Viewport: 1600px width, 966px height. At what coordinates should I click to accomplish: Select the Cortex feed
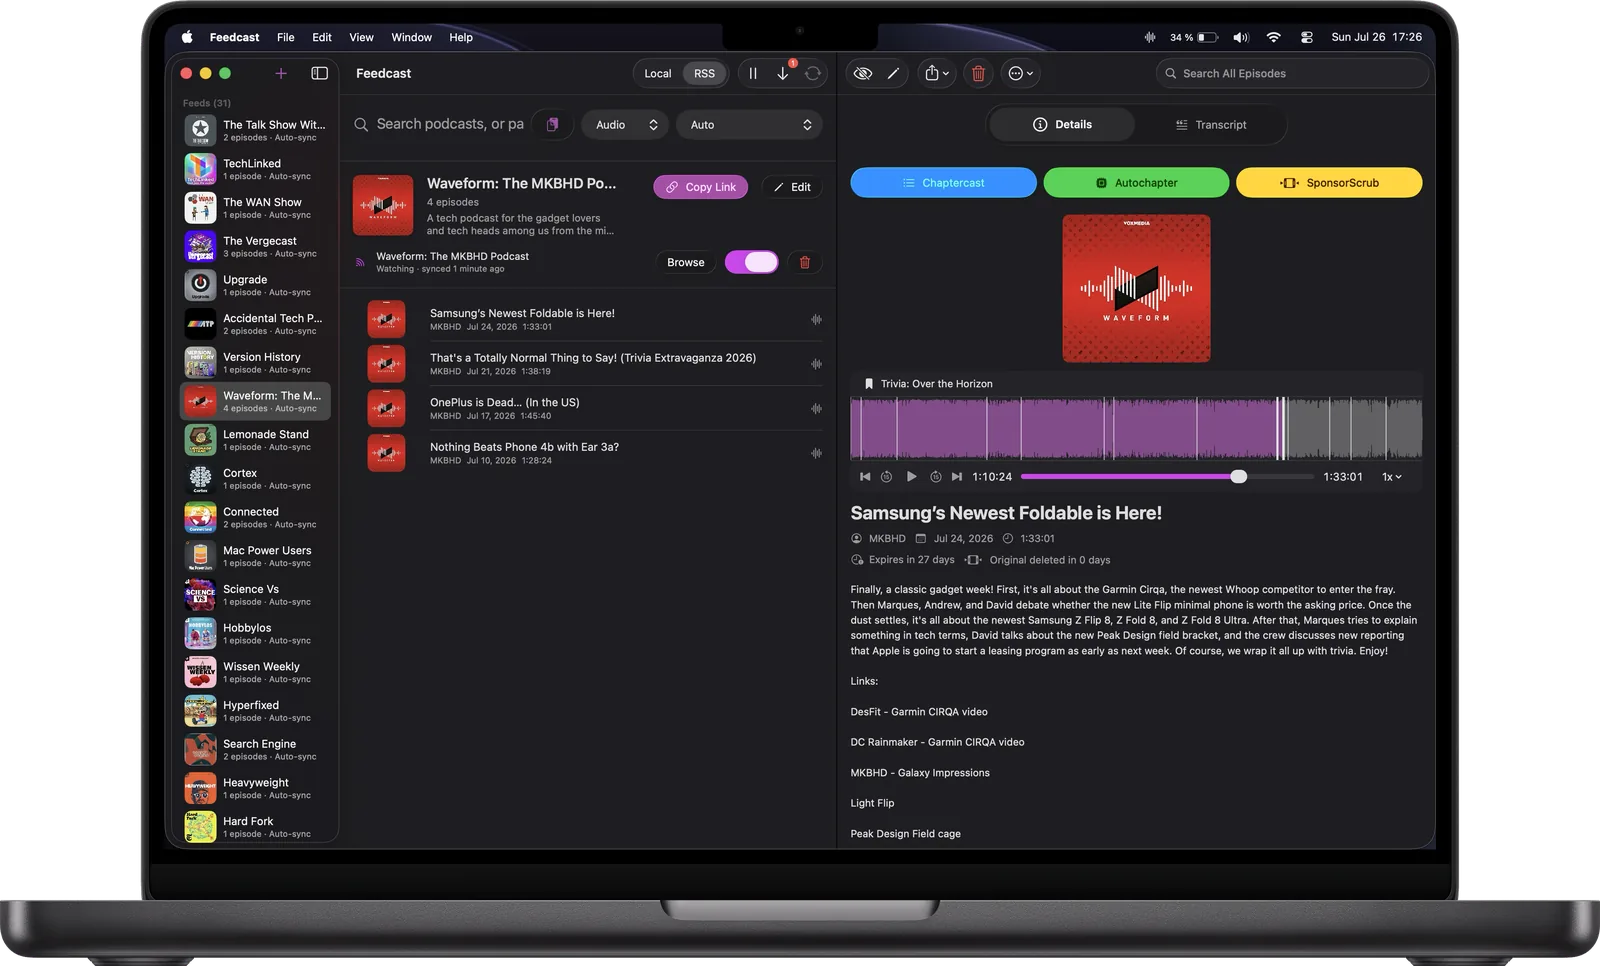[255, 478]
